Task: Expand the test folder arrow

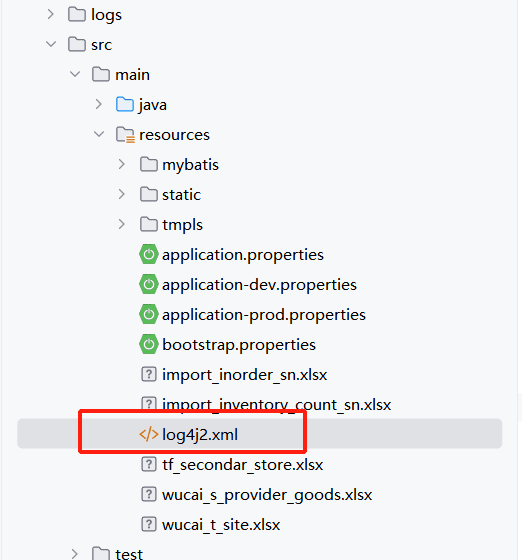Action: (x=75, y=554)
